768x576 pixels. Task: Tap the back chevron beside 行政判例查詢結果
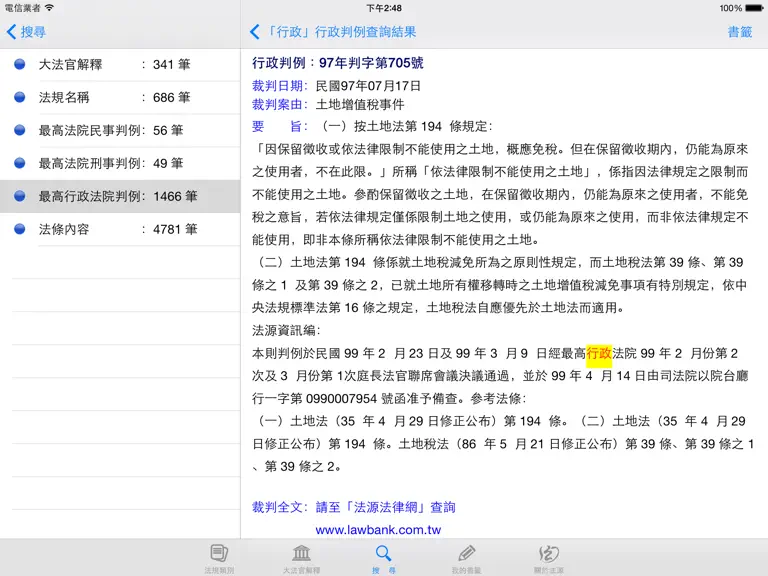tap(254, 32)
